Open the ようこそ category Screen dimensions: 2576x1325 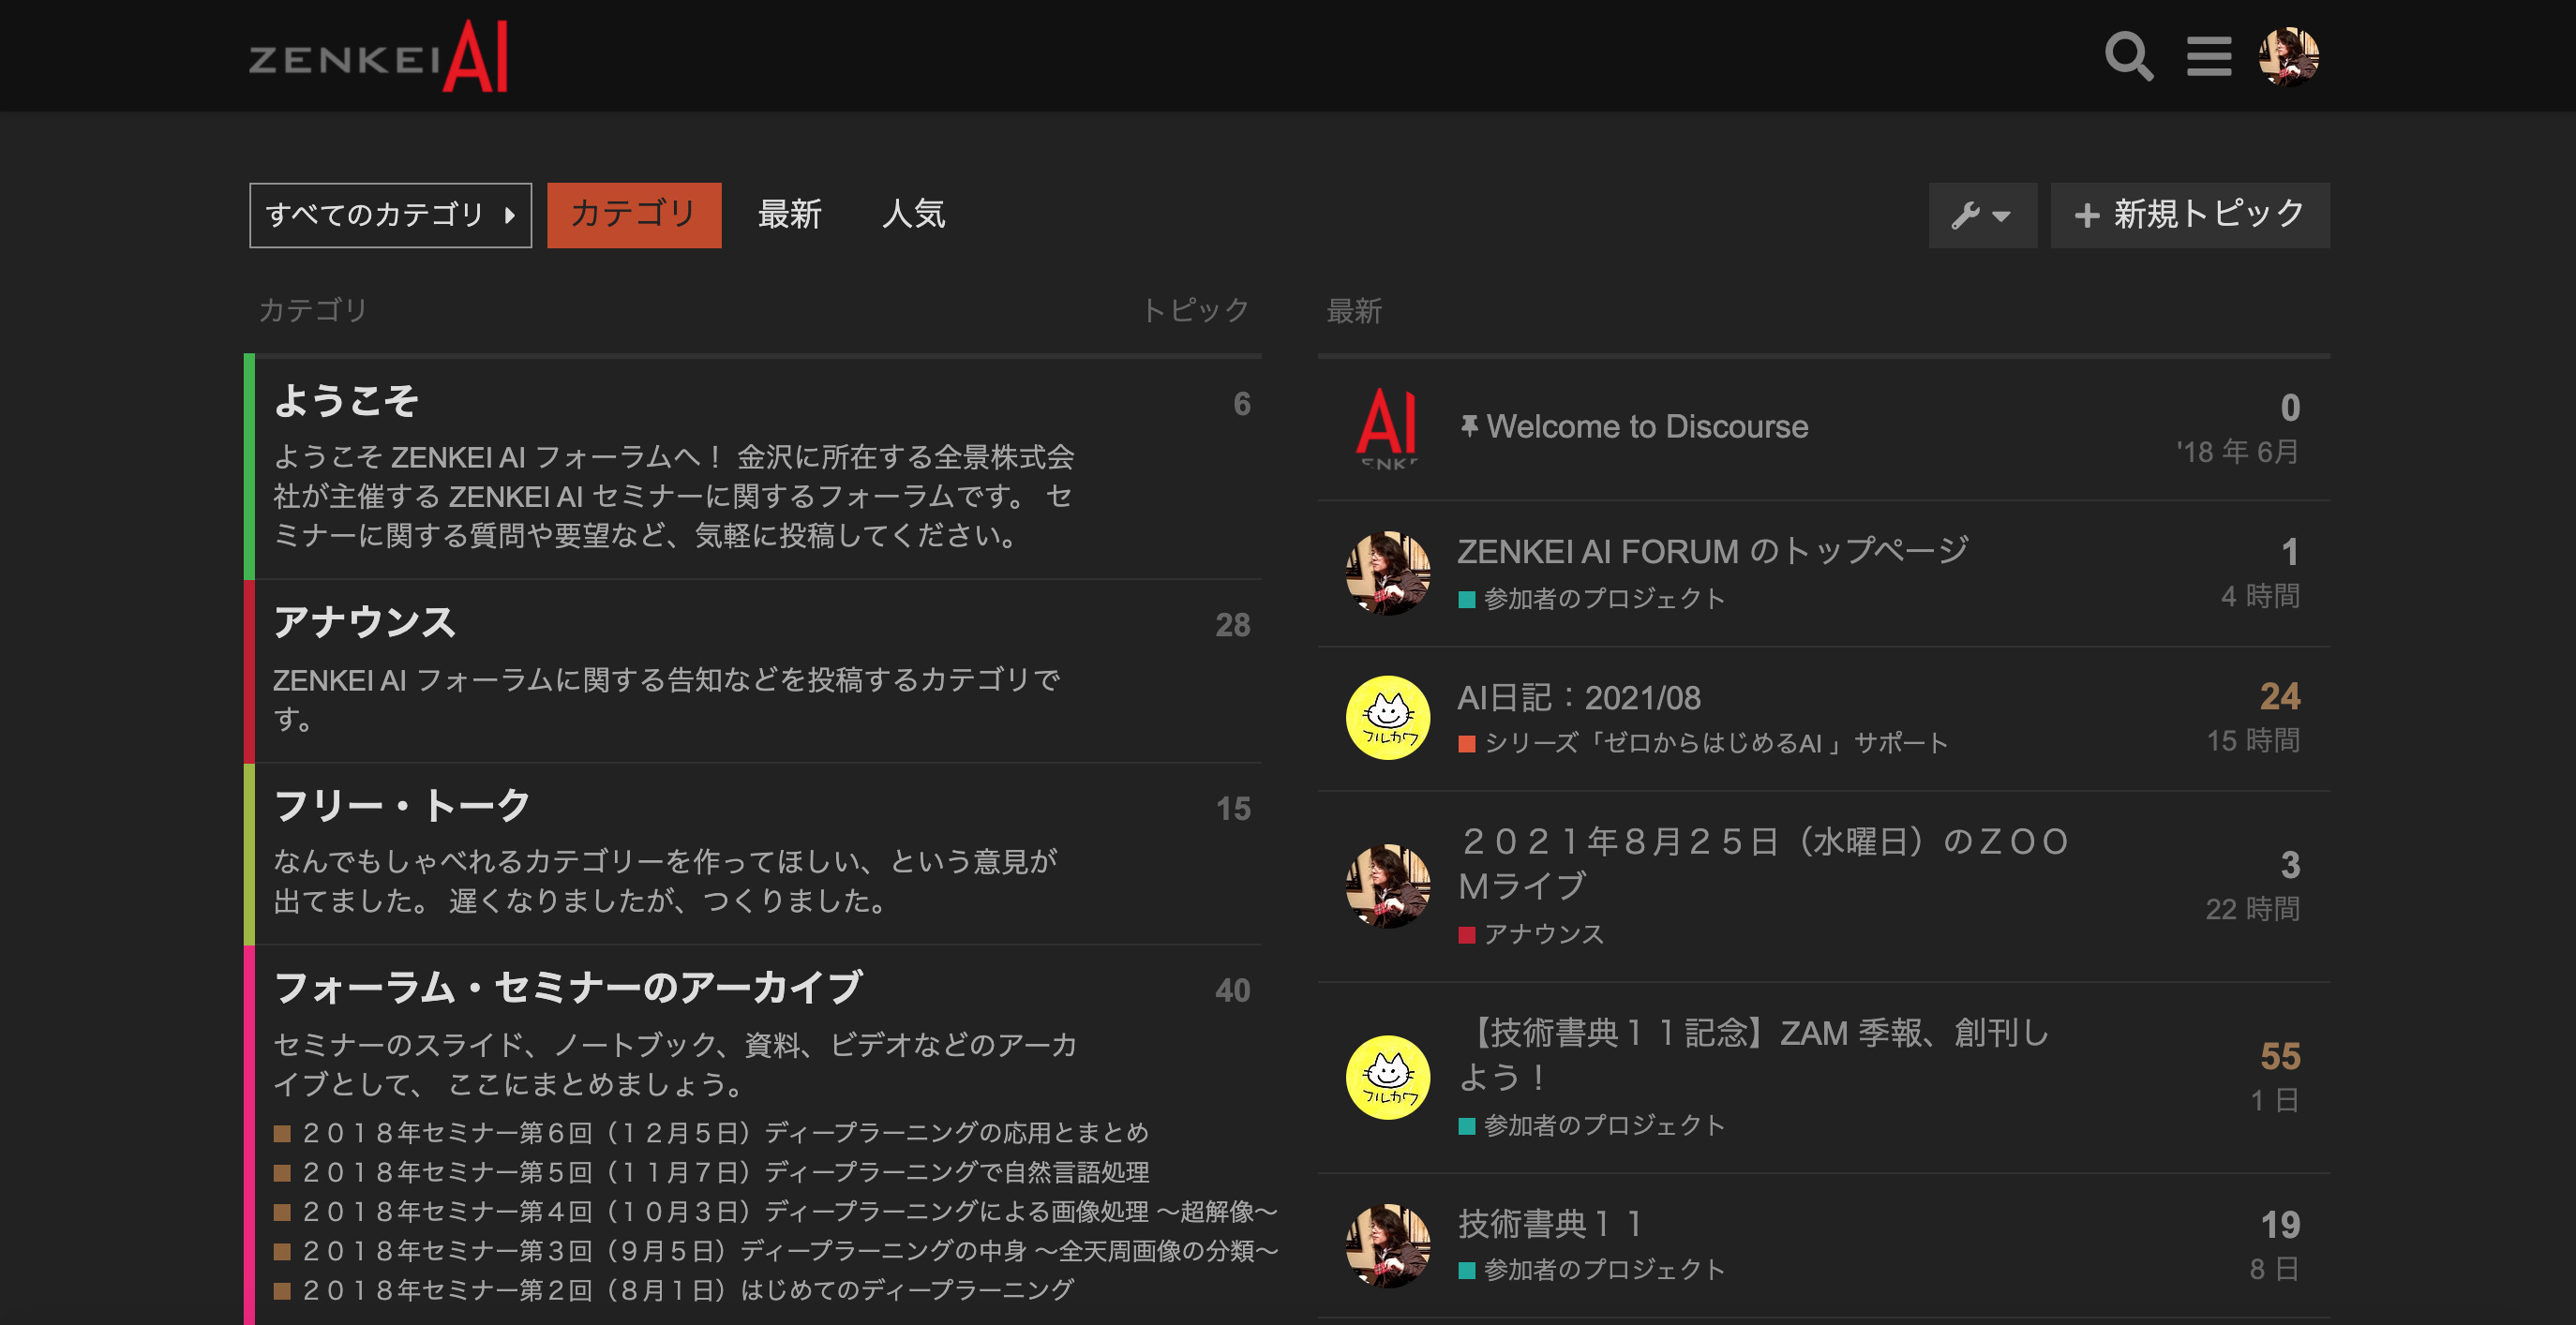pos(346,401)
